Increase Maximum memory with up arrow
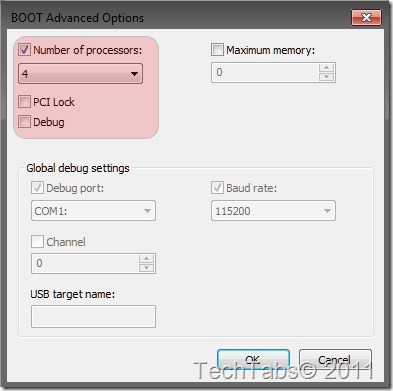Viewport: 393px width, 391px height. (x=326, y=68)
